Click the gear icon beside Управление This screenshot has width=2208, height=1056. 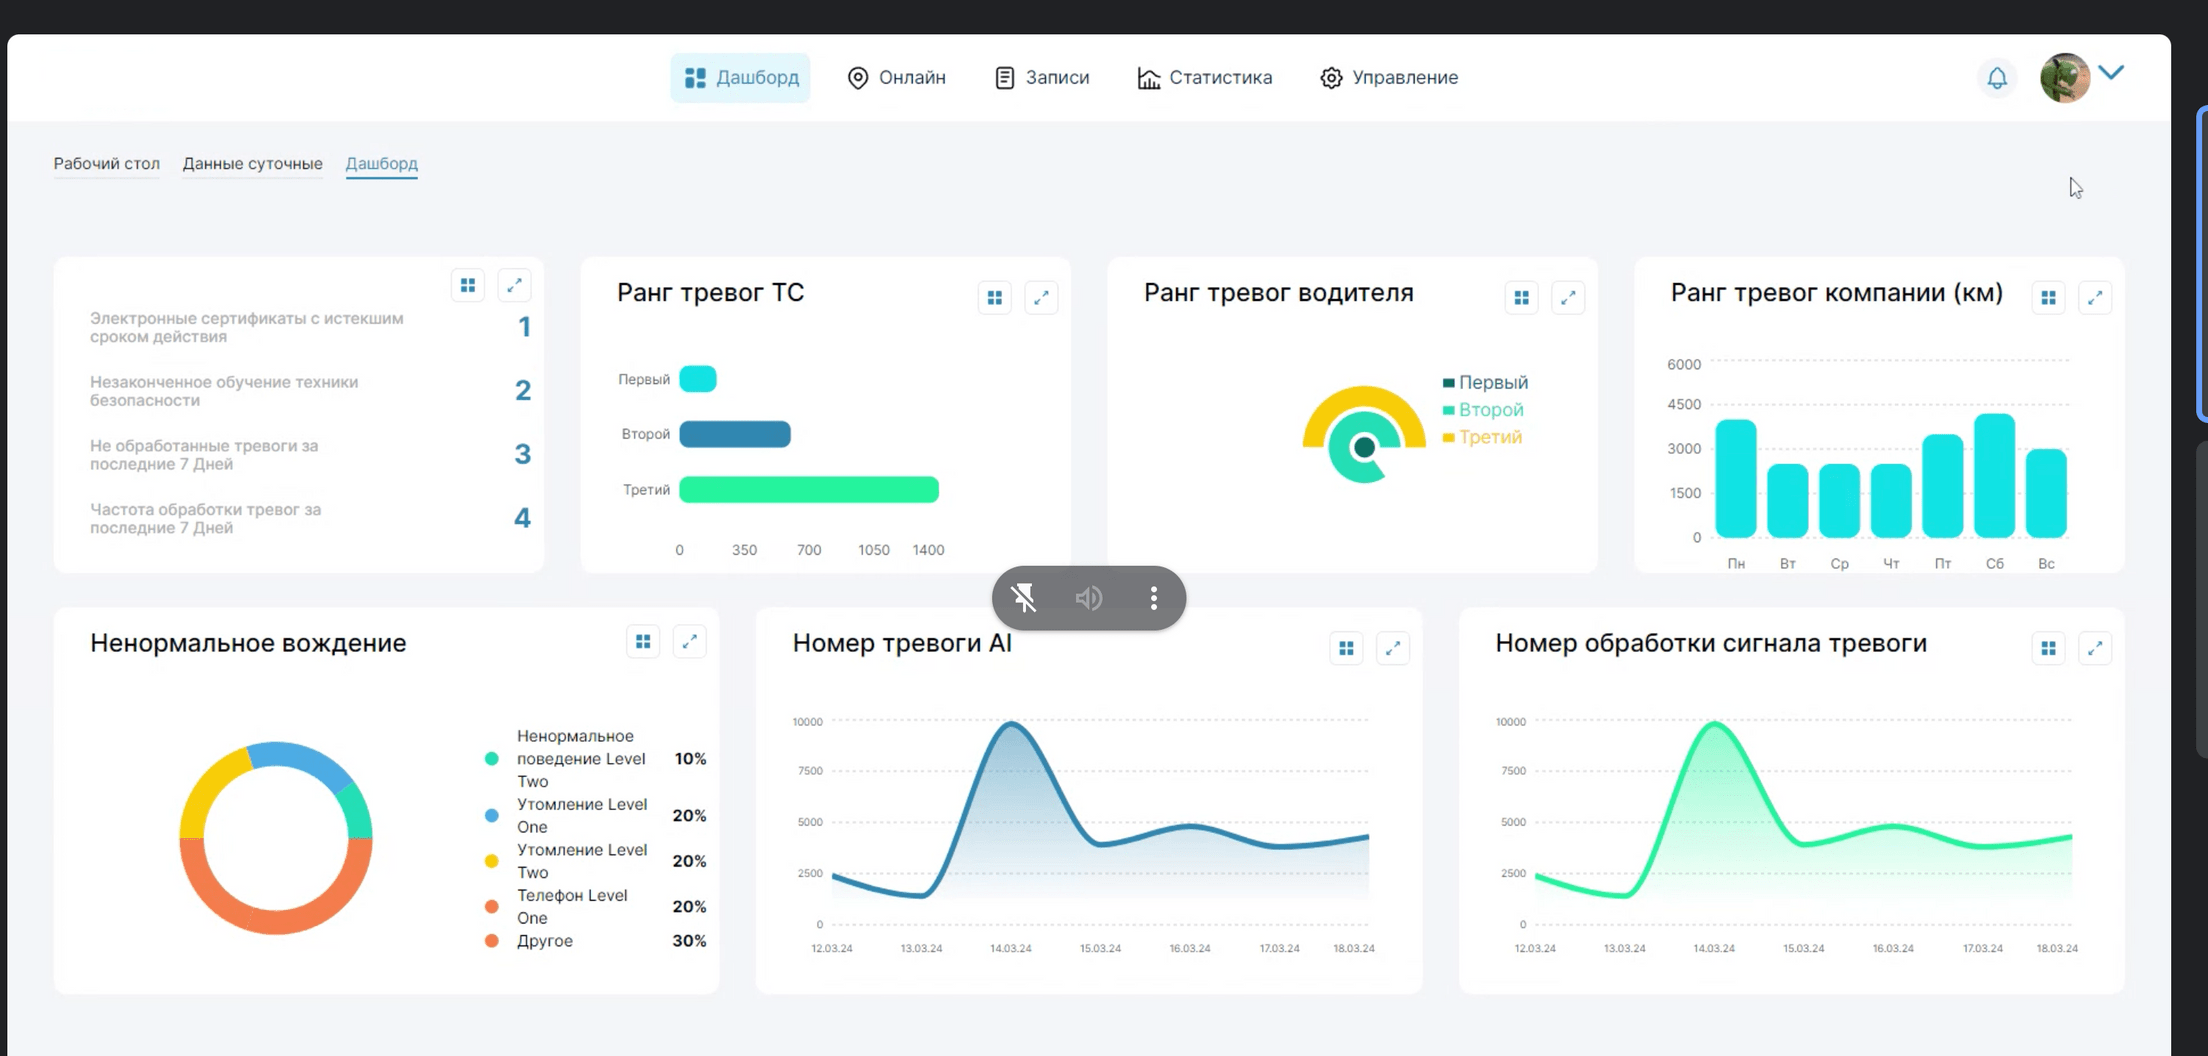tap(1331, 77)
